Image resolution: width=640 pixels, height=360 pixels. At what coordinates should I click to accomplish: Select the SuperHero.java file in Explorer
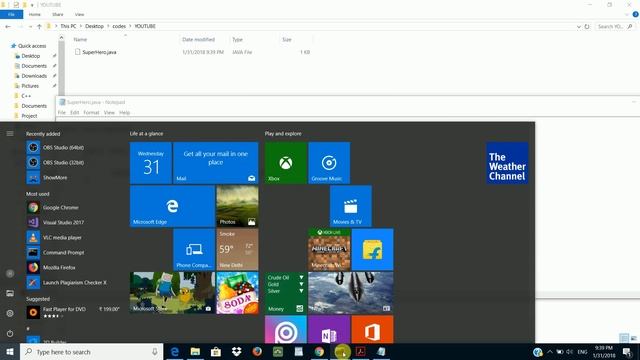(99, 52)
